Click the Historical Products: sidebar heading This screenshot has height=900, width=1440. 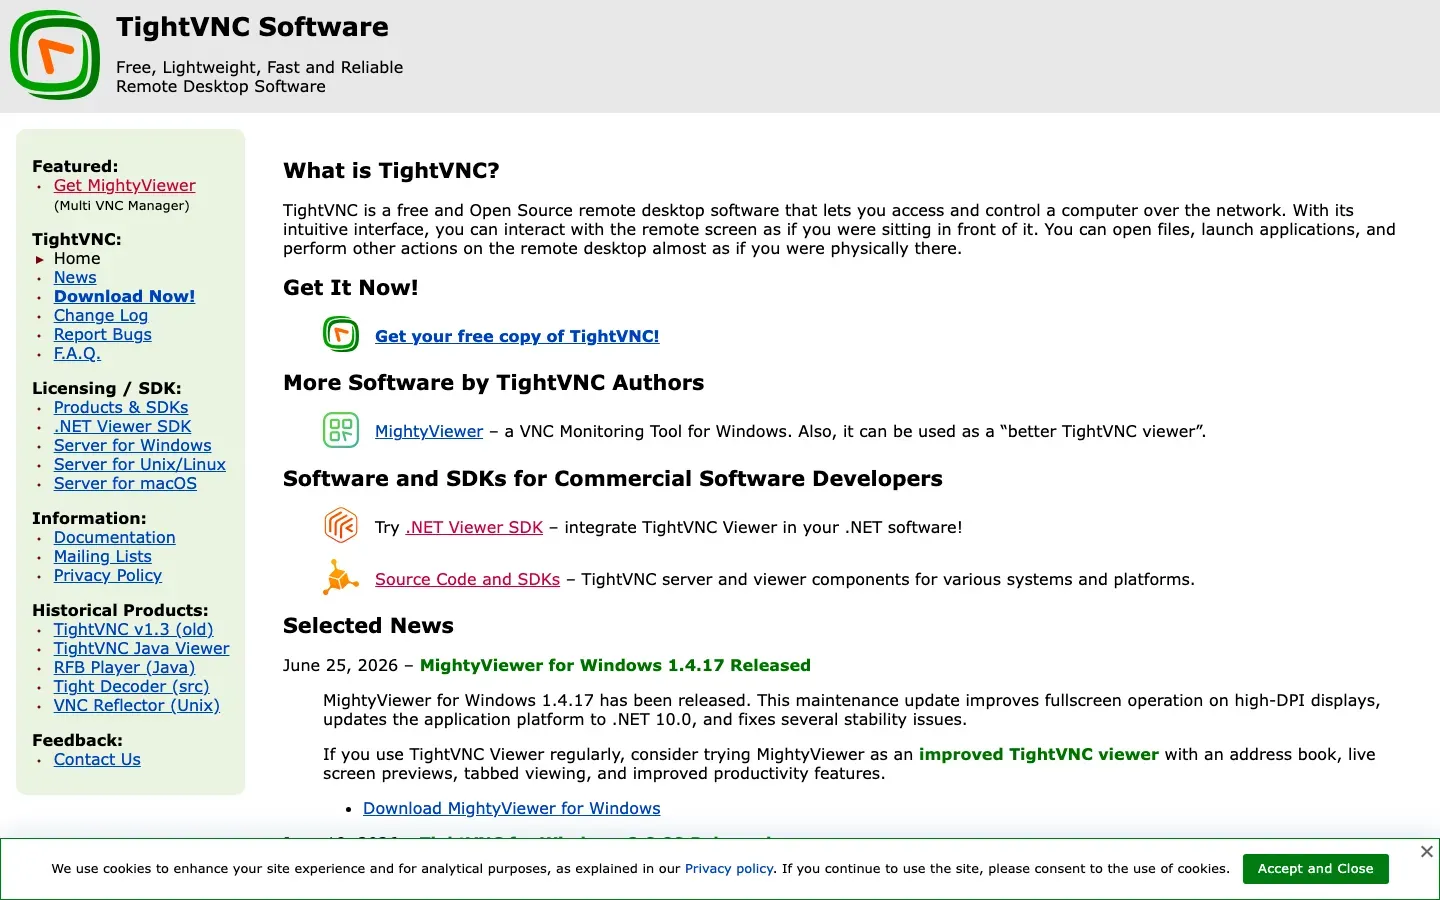(120, 610)
